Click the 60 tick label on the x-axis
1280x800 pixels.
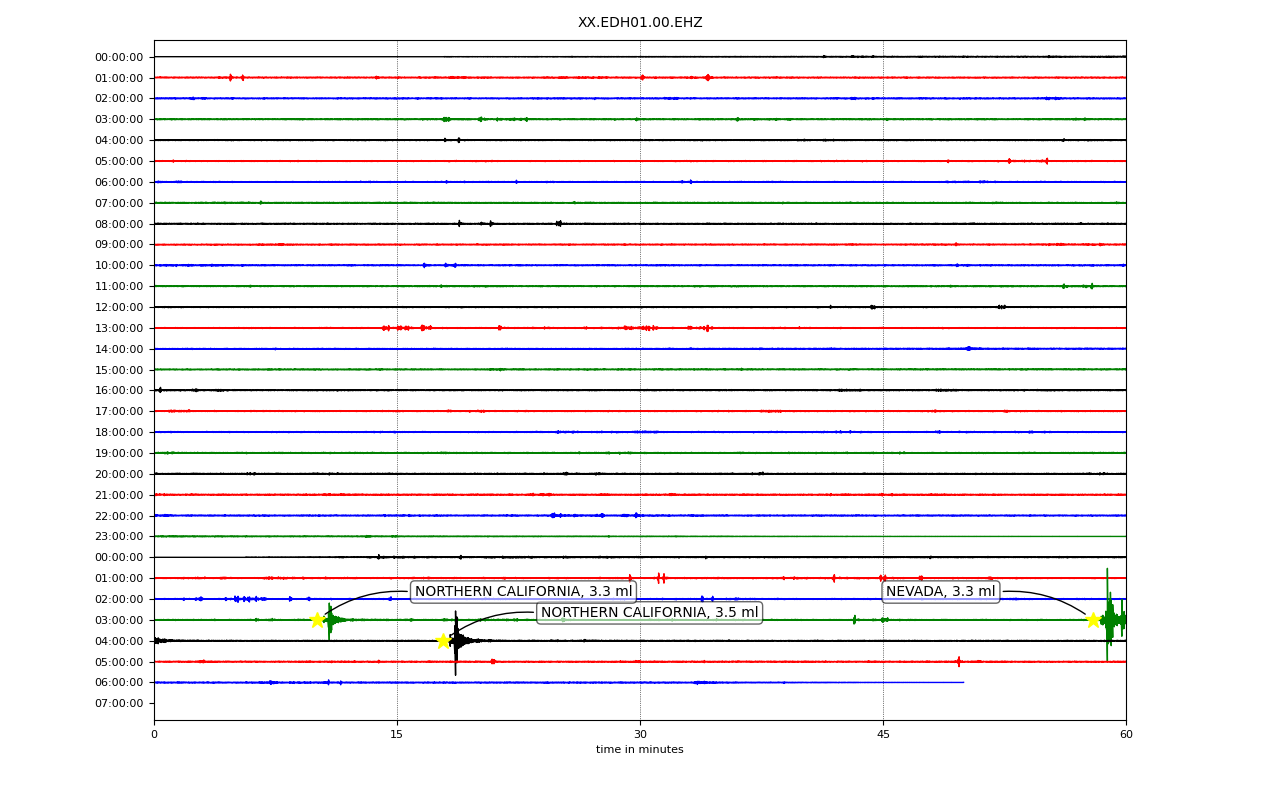tap(1126, 735)
